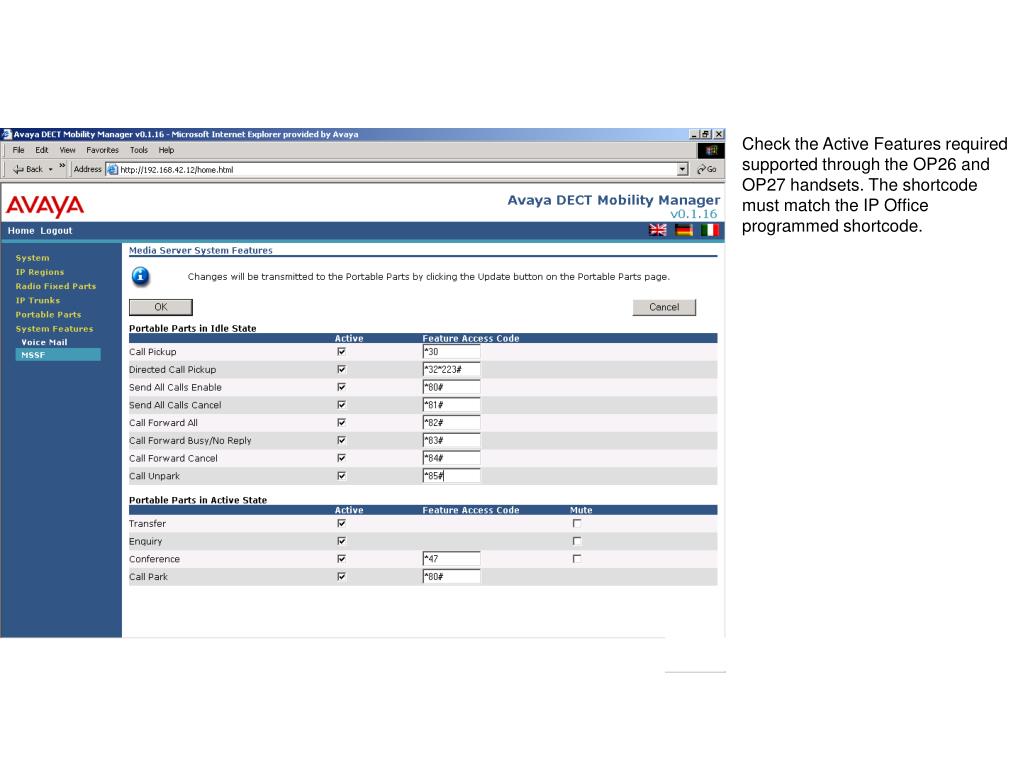Click the Call Unpark code field
Screen dimensions: 1024x768
451,475
